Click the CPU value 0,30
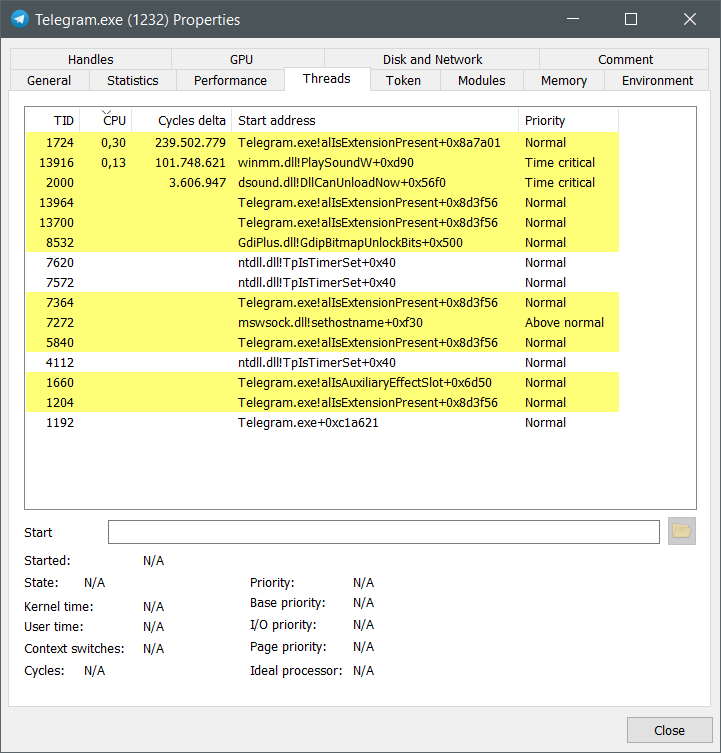721x753 pixels. [113, 143]
